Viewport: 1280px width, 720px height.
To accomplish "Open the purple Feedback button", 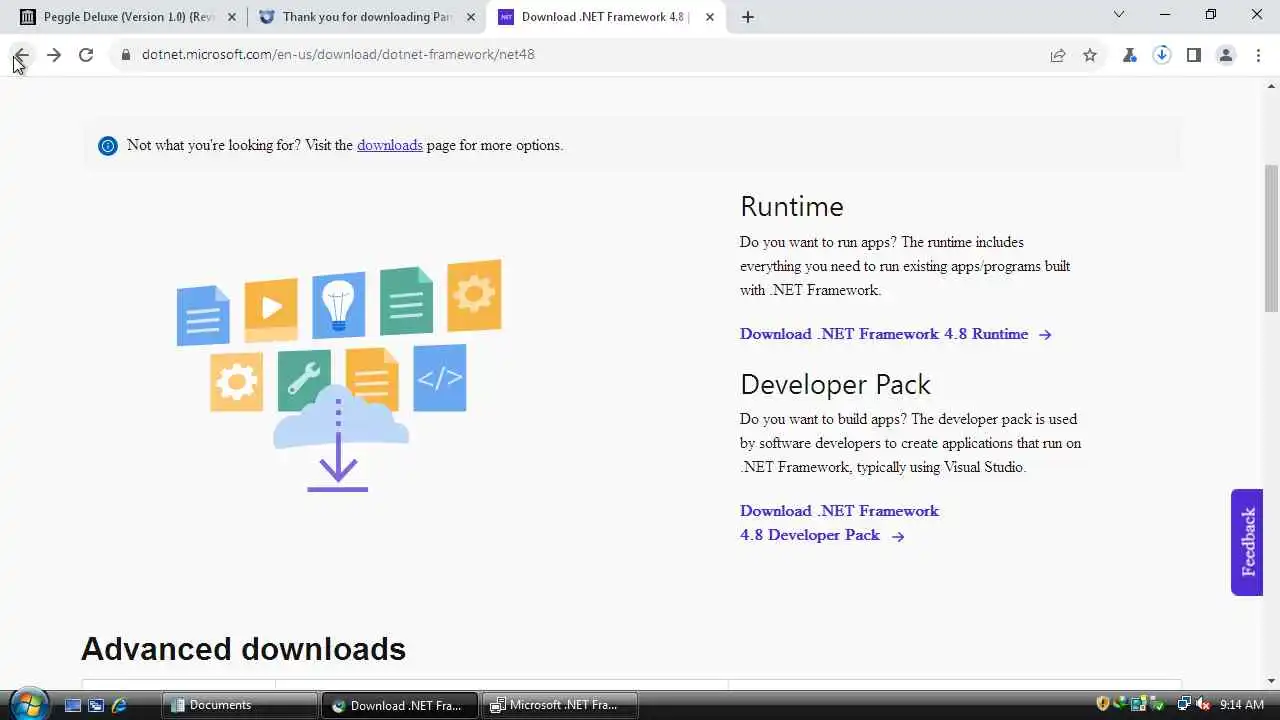I will 1247,542.
